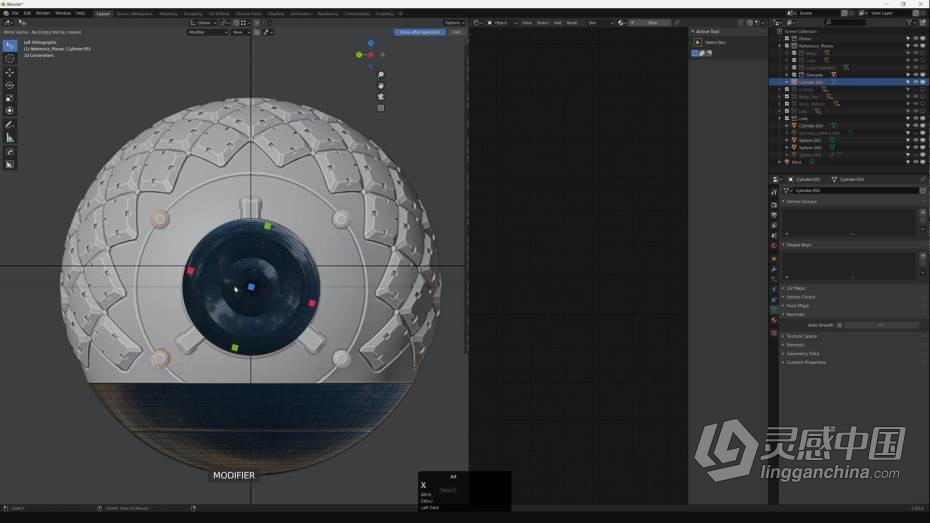Expand the Texture Space panel
930x523 pixels.
pos(801,336)
